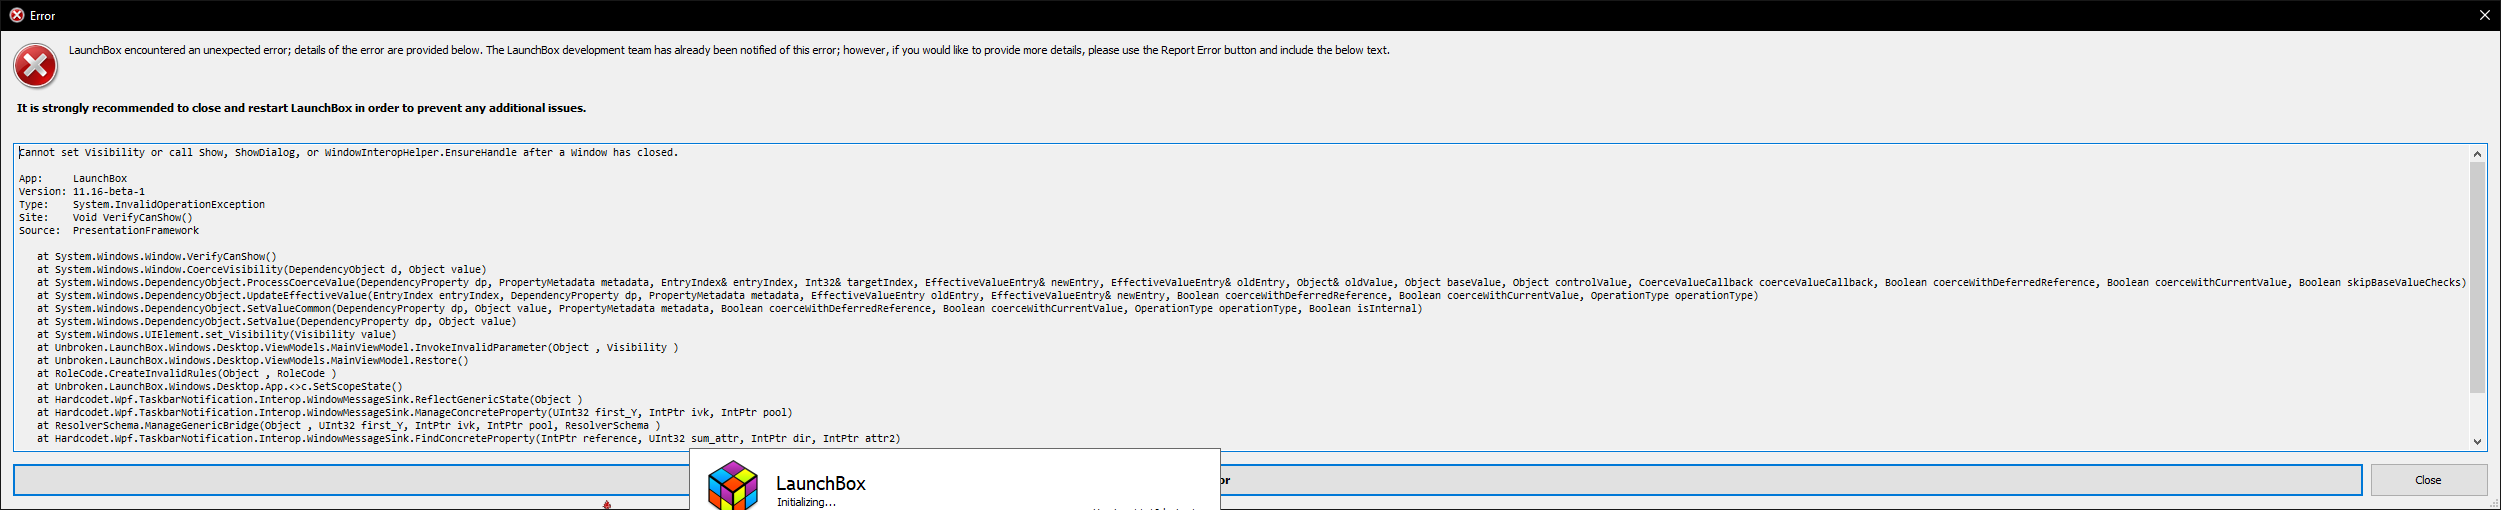Screen dimensions: 2501x510
Task: Click the 'MainViewModel.InvokeInvalidParameter' stack line
Action: click(358, 348)
